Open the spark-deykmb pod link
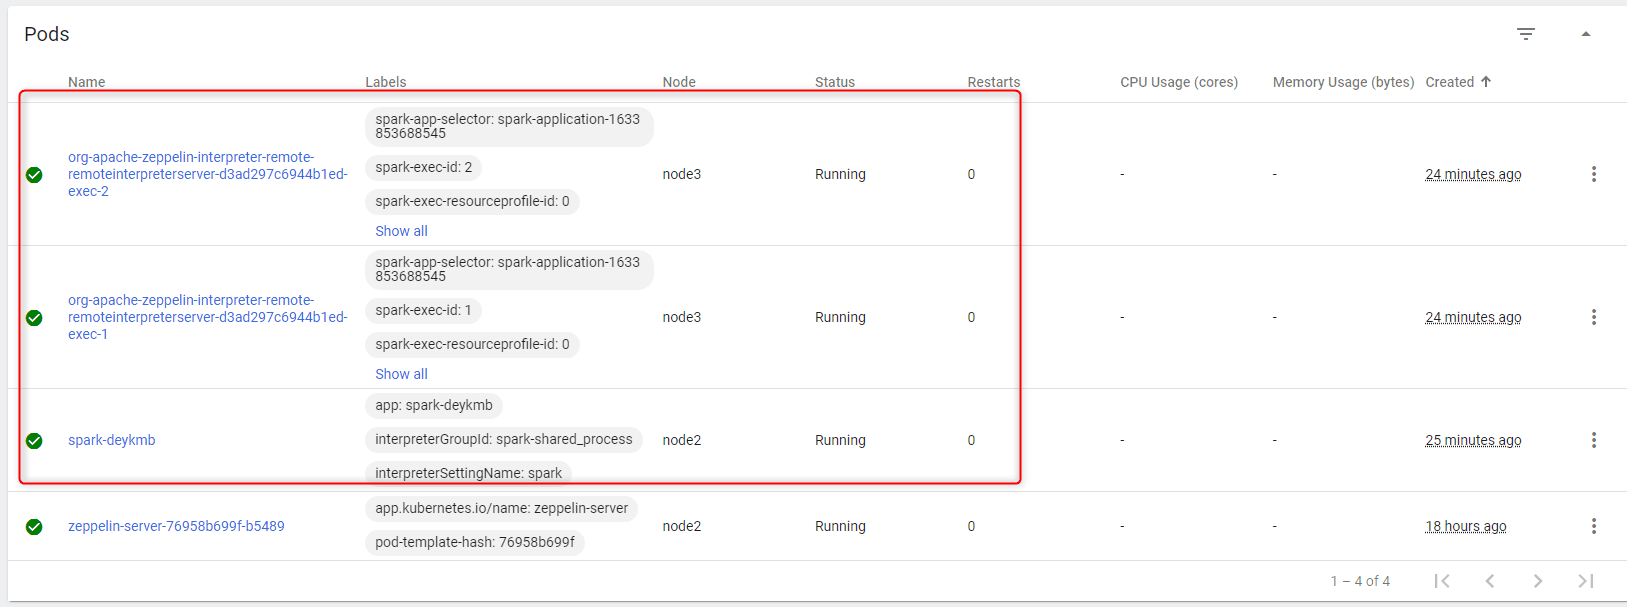This screenshot has height=607, width=1627. 112,440
